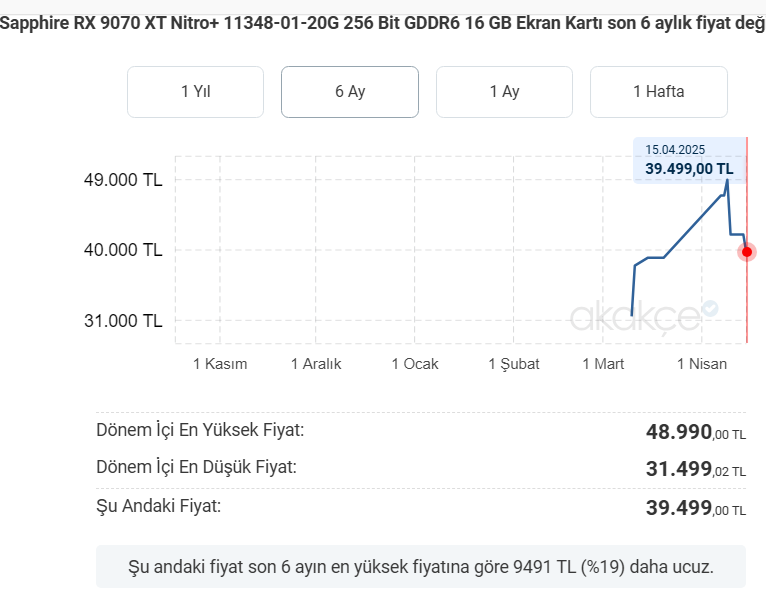Click the 49.000 TL axis label
Screen dimensions: 766x590
[x=123, y=181]
